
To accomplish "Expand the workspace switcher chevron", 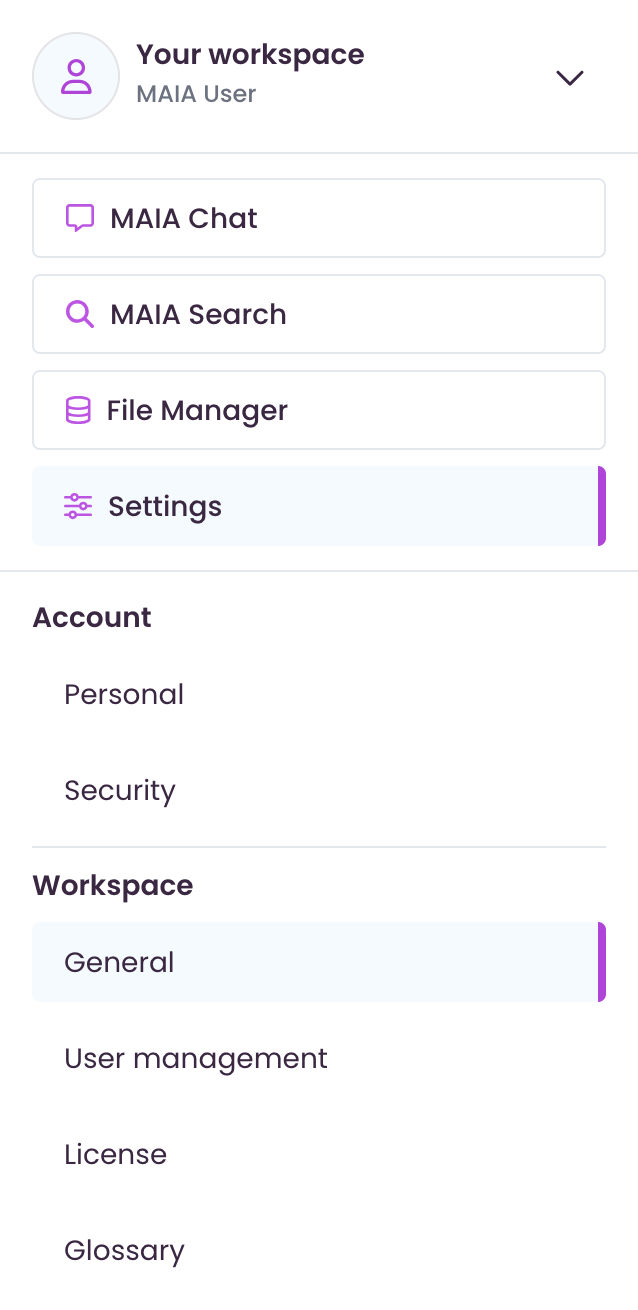I will tap(570, 78).
